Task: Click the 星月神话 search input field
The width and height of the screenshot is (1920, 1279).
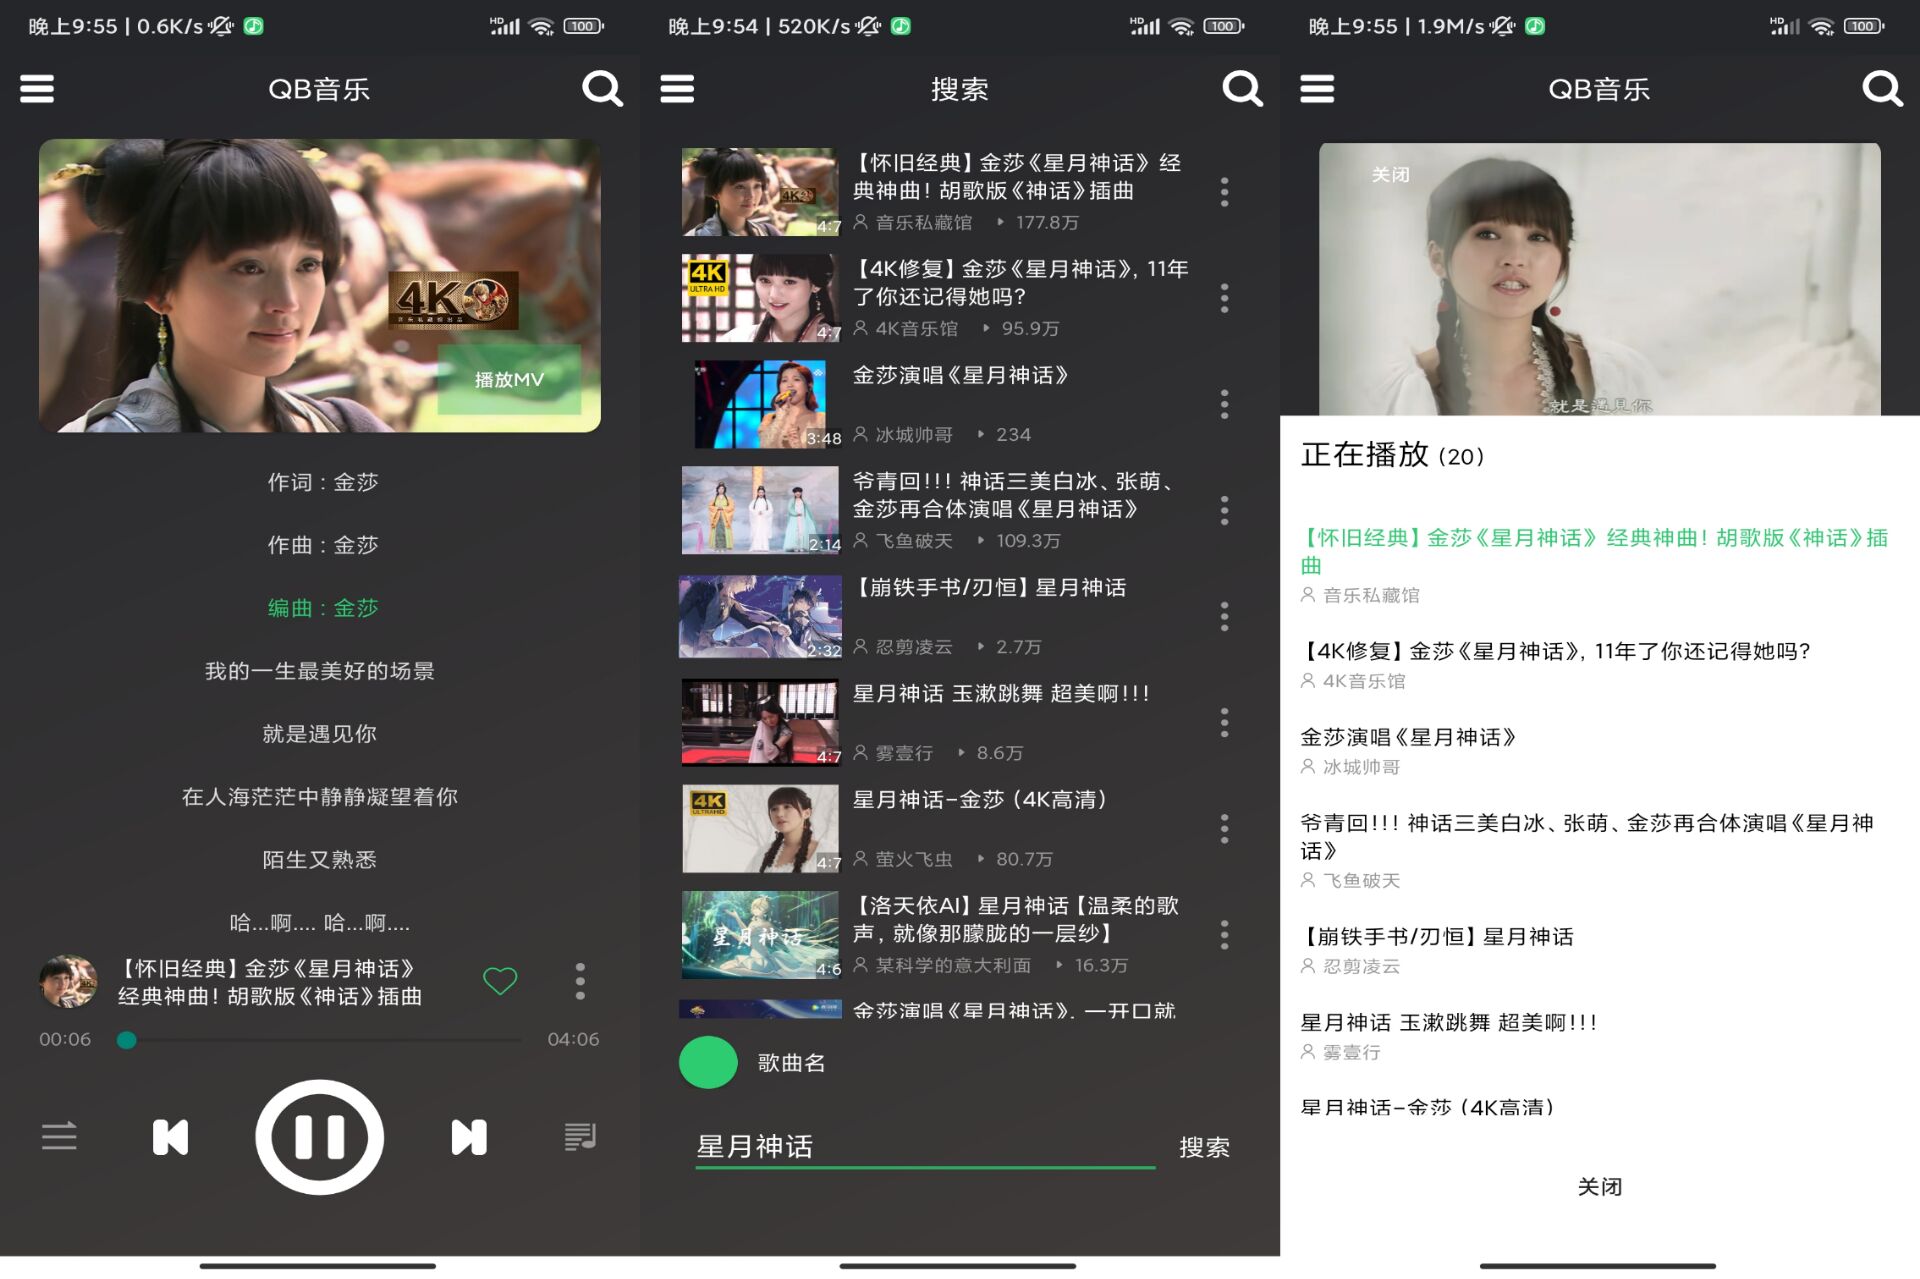Action: click(x=925, y=1147)
